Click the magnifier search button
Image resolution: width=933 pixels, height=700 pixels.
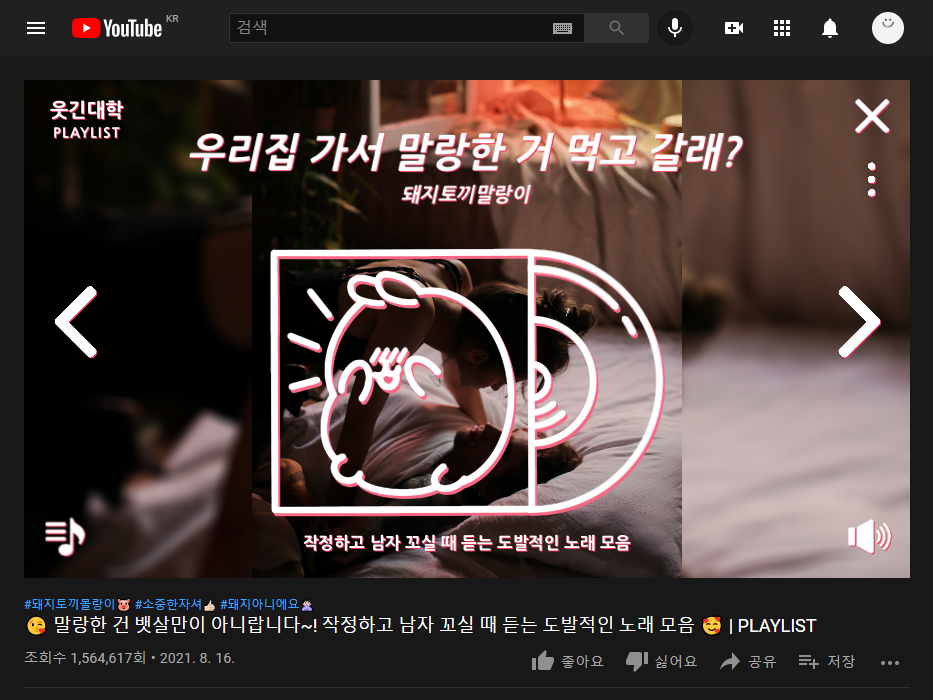point(616,28)
